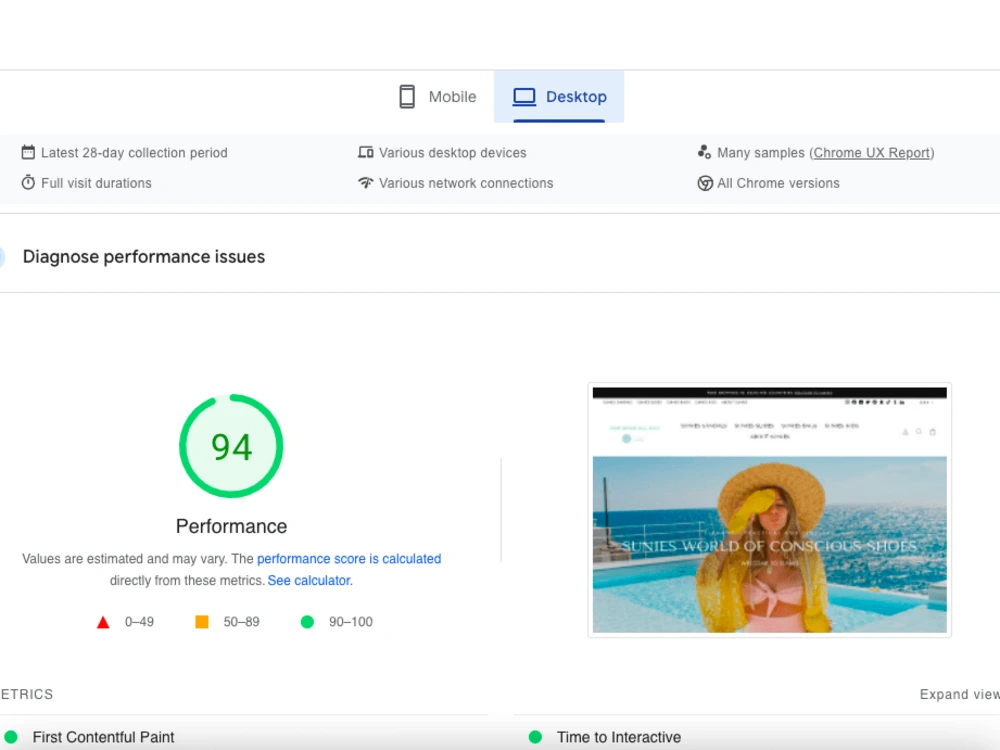The image size is (1000, 750).
Task: Click Expand view in the metrics section
Action: point(959,694)
